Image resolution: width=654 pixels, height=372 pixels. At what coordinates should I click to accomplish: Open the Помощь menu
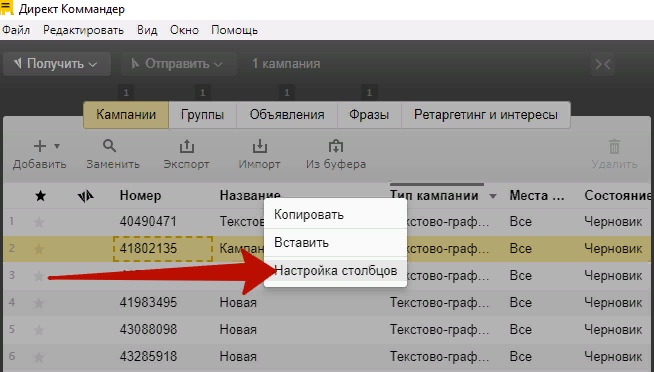point(234,30)
